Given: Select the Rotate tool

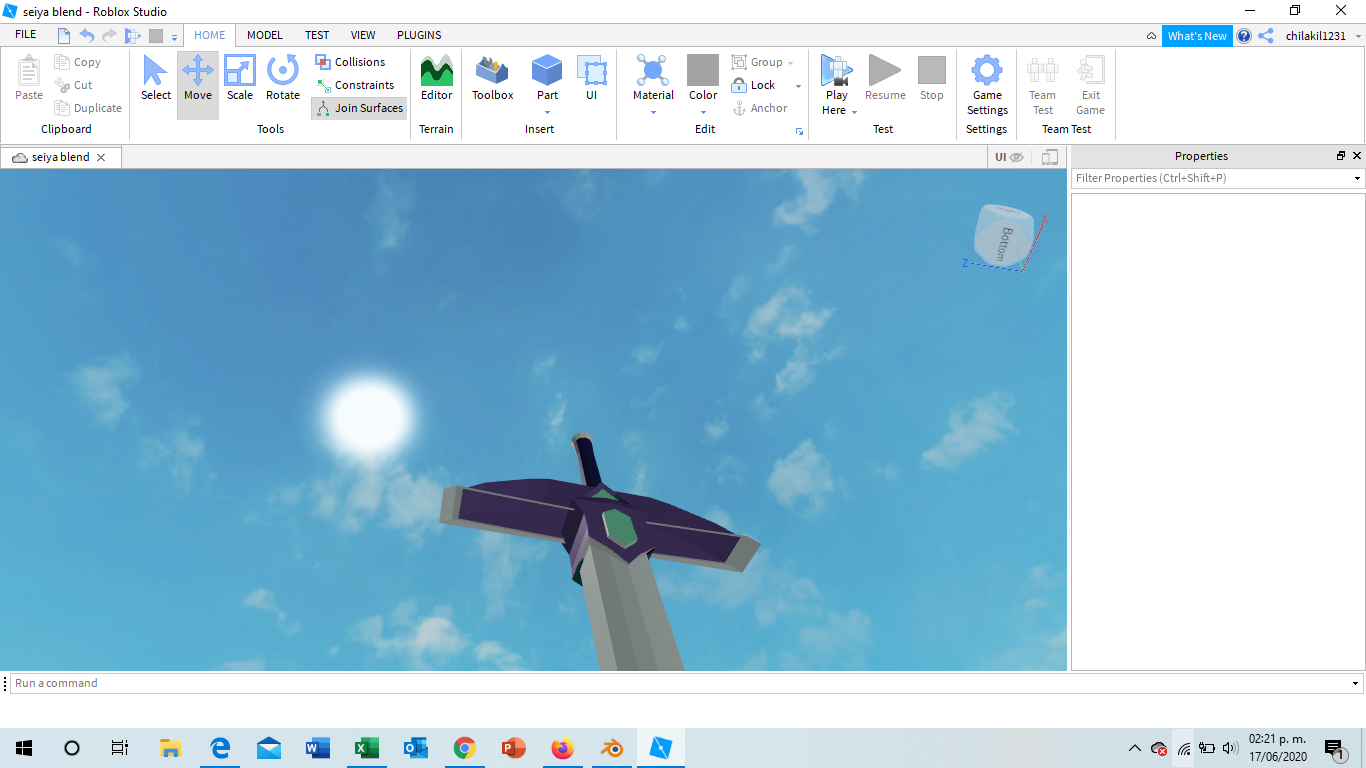Looking at the screenshot, I should click(283, 78).
